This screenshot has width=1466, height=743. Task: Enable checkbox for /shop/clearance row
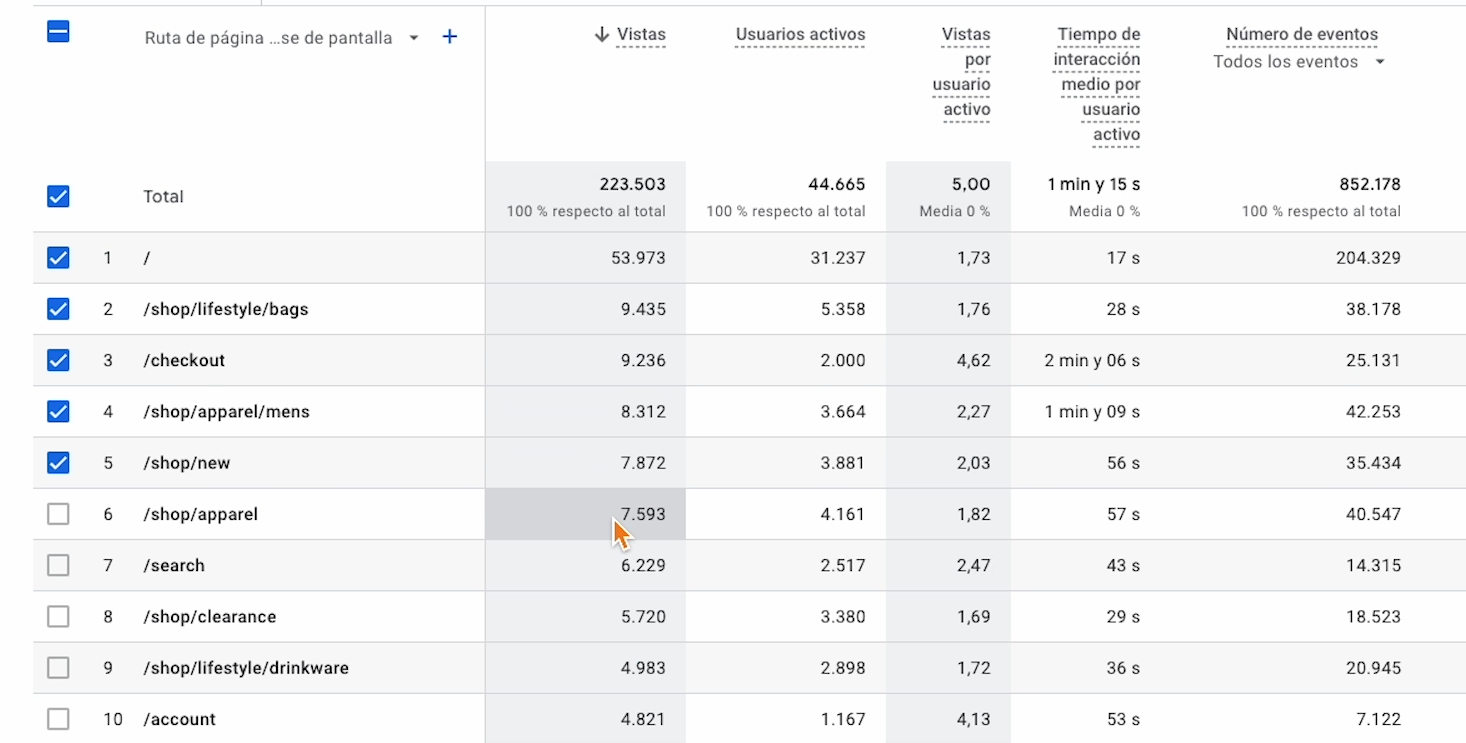(x=58, y=616)
